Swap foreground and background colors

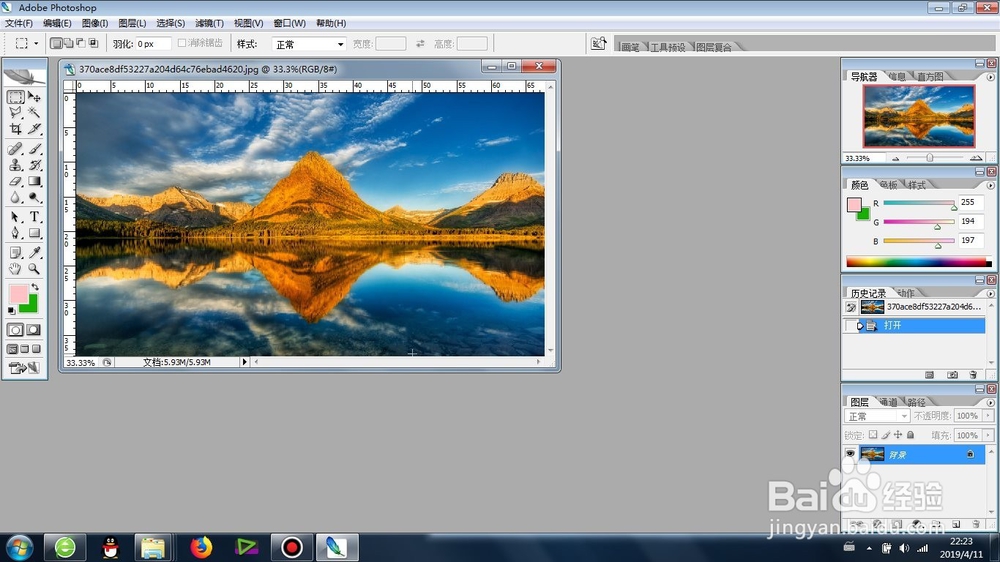(x=35, y=288)
